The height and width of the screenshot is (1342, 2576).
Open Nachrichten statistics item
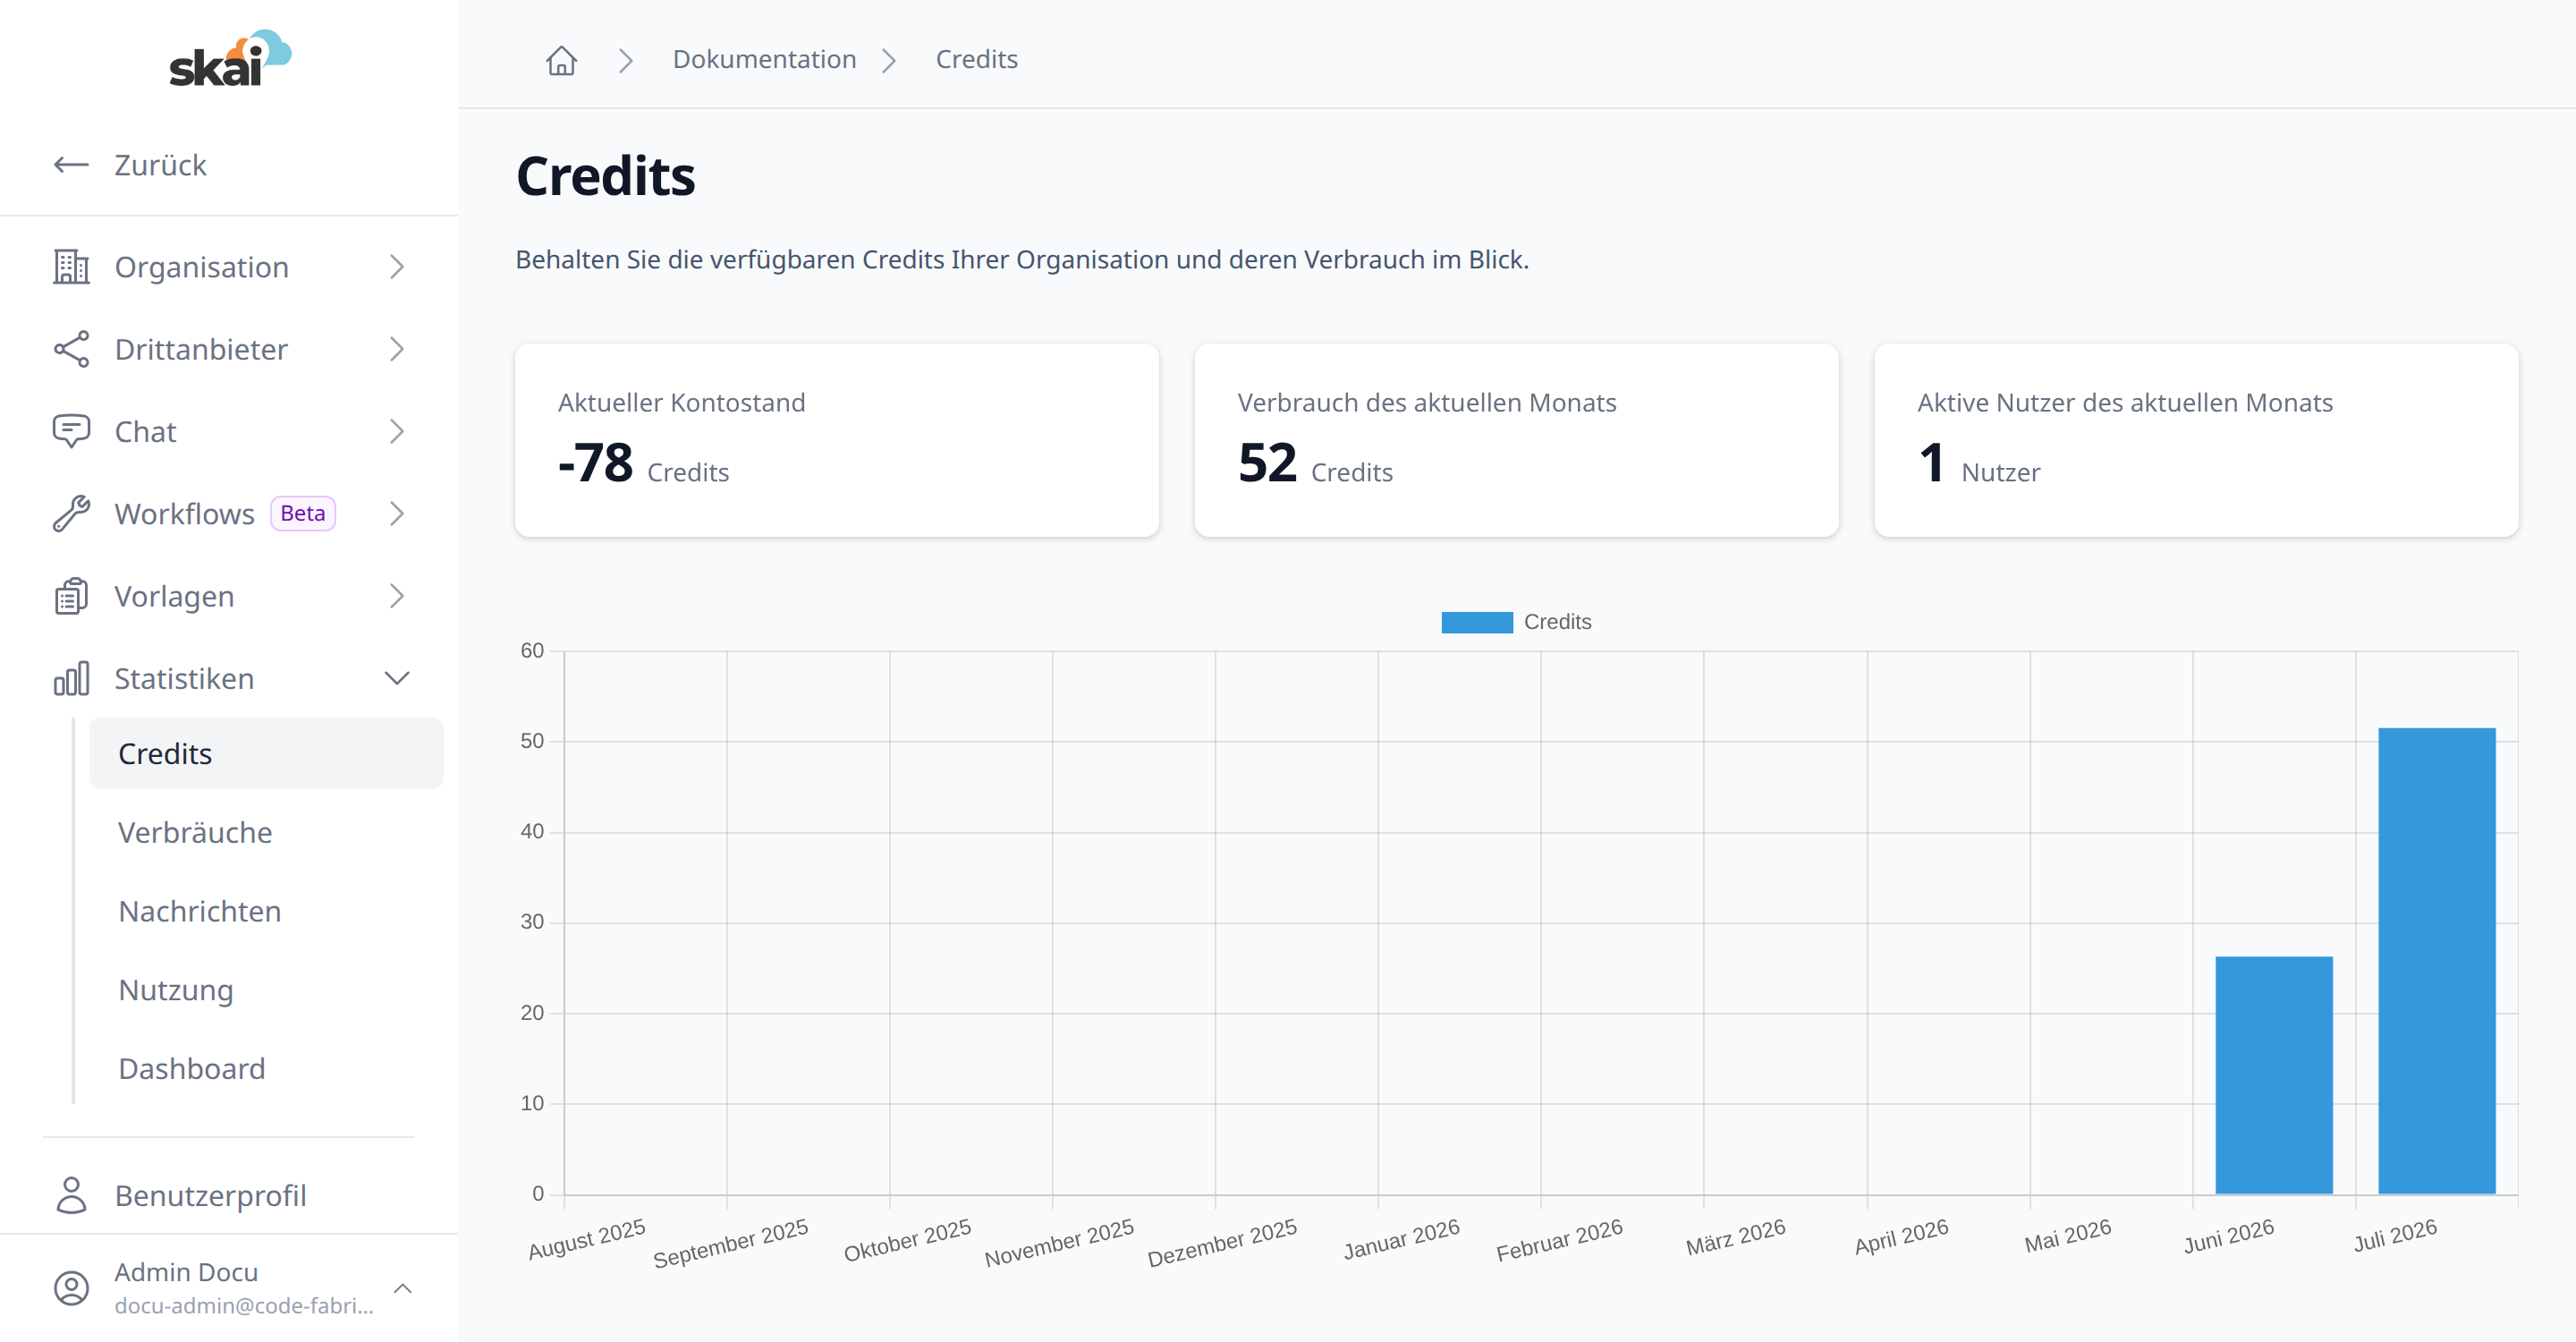[x=199, y=911]
